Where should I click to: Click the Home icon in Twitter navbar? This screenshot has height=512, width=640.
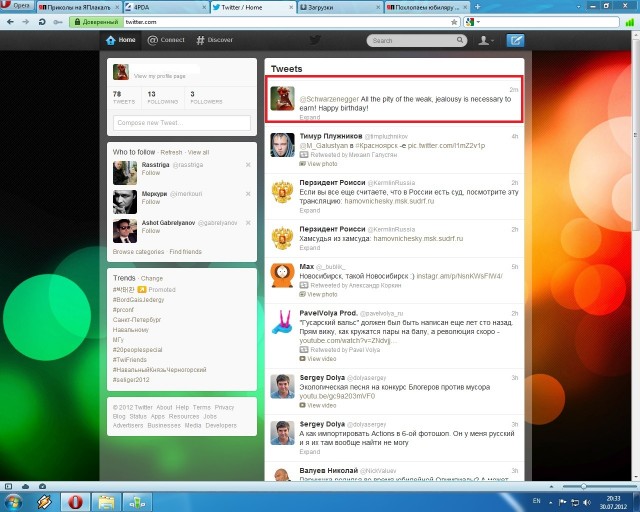pyautogui.click(x=111, y=40)
